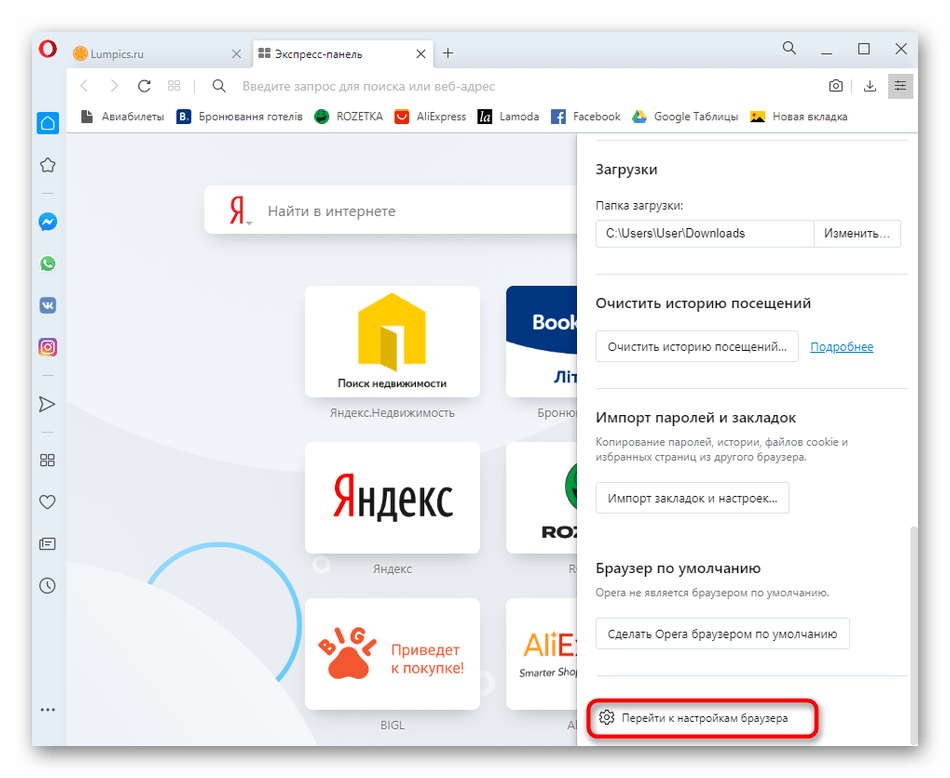
Task: Open the Opera main menu logo
Action: [48, 48]
